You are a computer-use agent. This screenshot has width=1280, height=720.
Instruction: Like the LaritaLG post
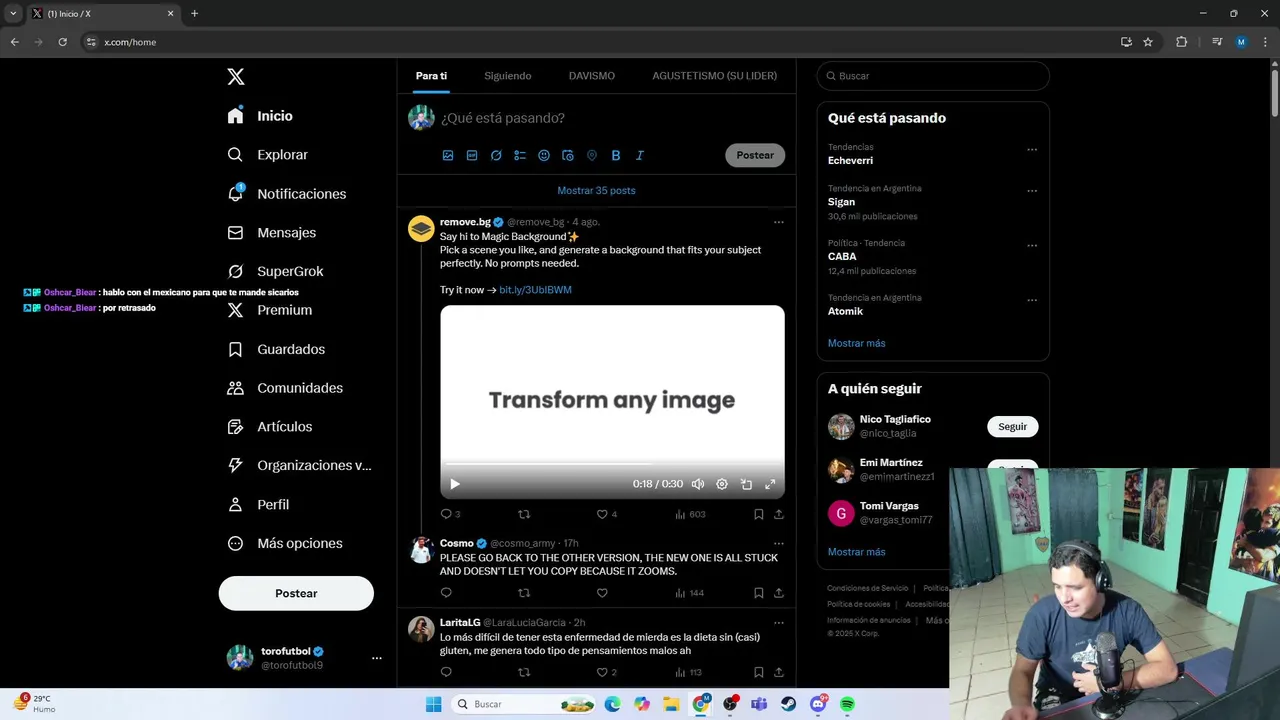pos(602,672)
